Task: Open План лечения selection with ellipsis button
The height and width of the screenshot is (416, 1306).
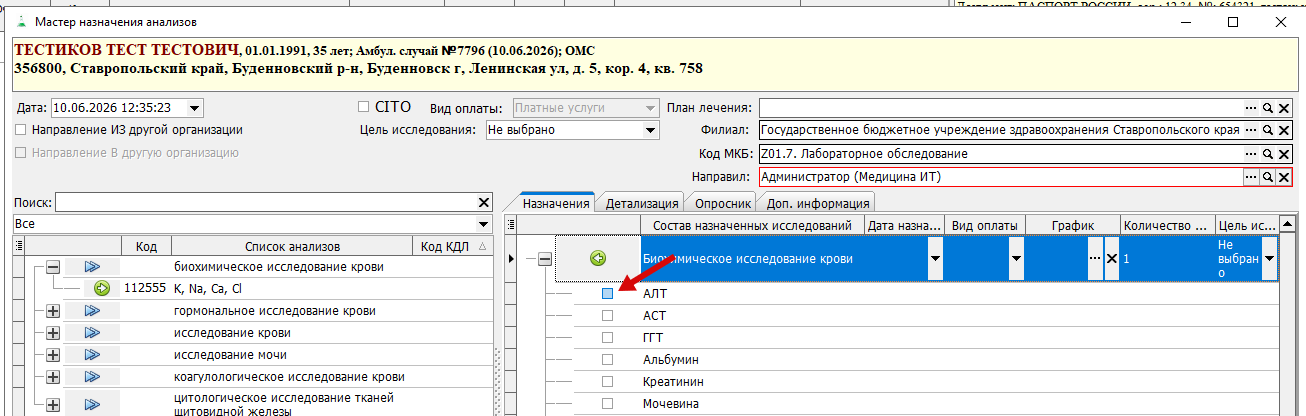Action: point(1250,108)
